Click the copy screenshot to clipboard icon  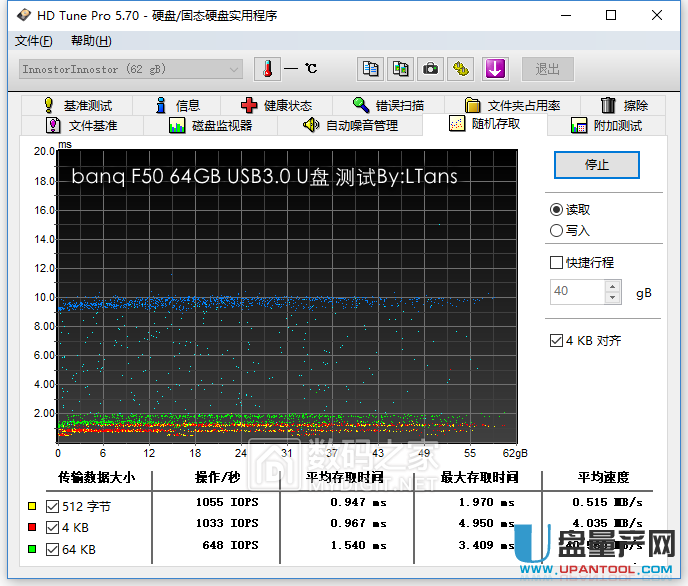(x=401, y=69)
